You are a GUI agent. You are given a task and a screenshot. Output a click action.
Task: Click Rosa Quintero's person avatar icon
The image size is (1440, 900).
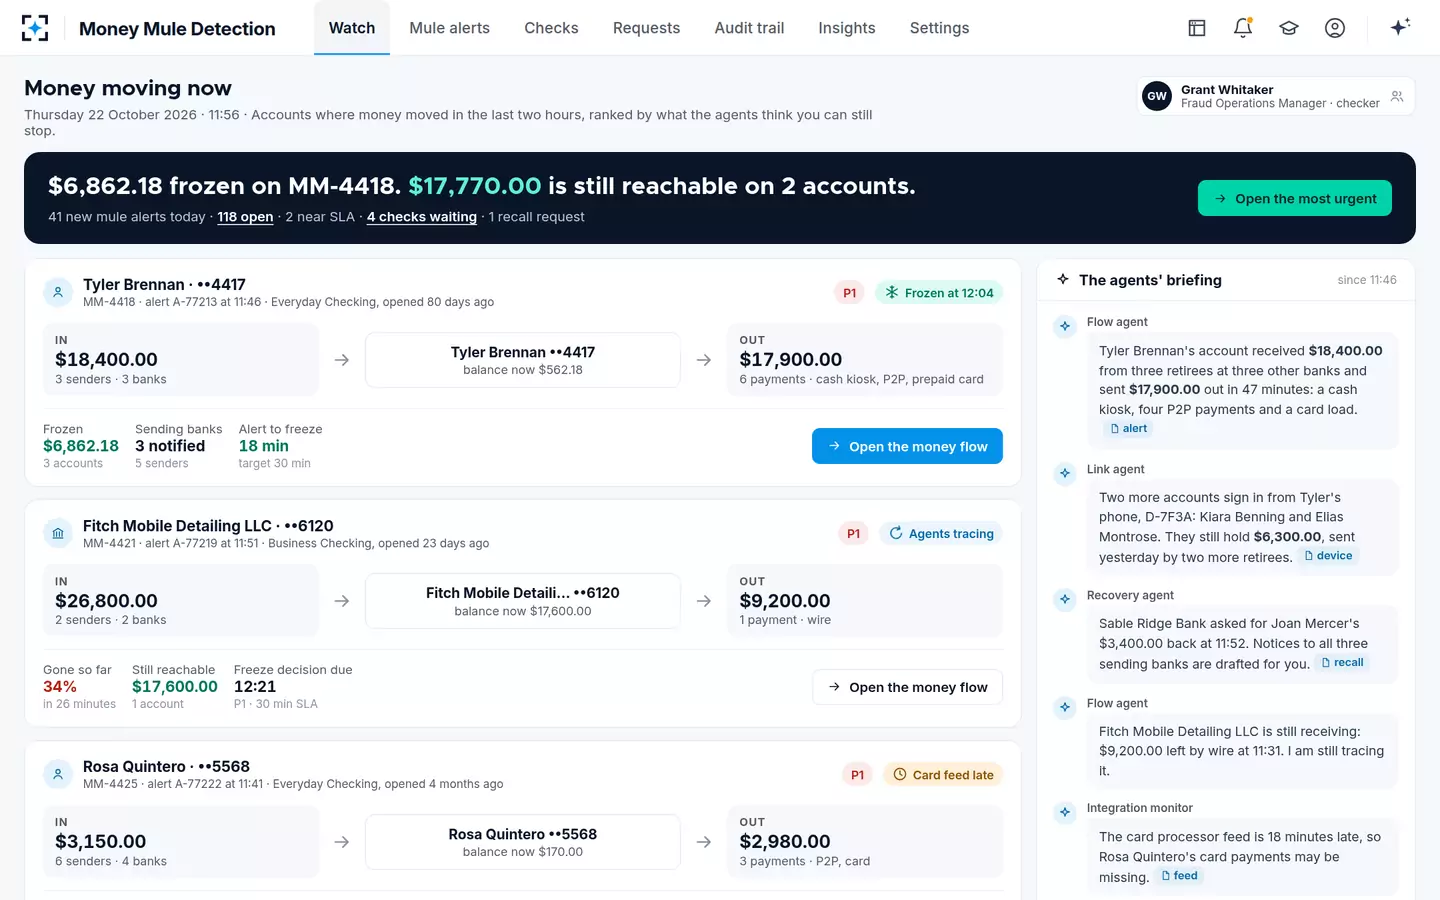[x=58, y=774]
